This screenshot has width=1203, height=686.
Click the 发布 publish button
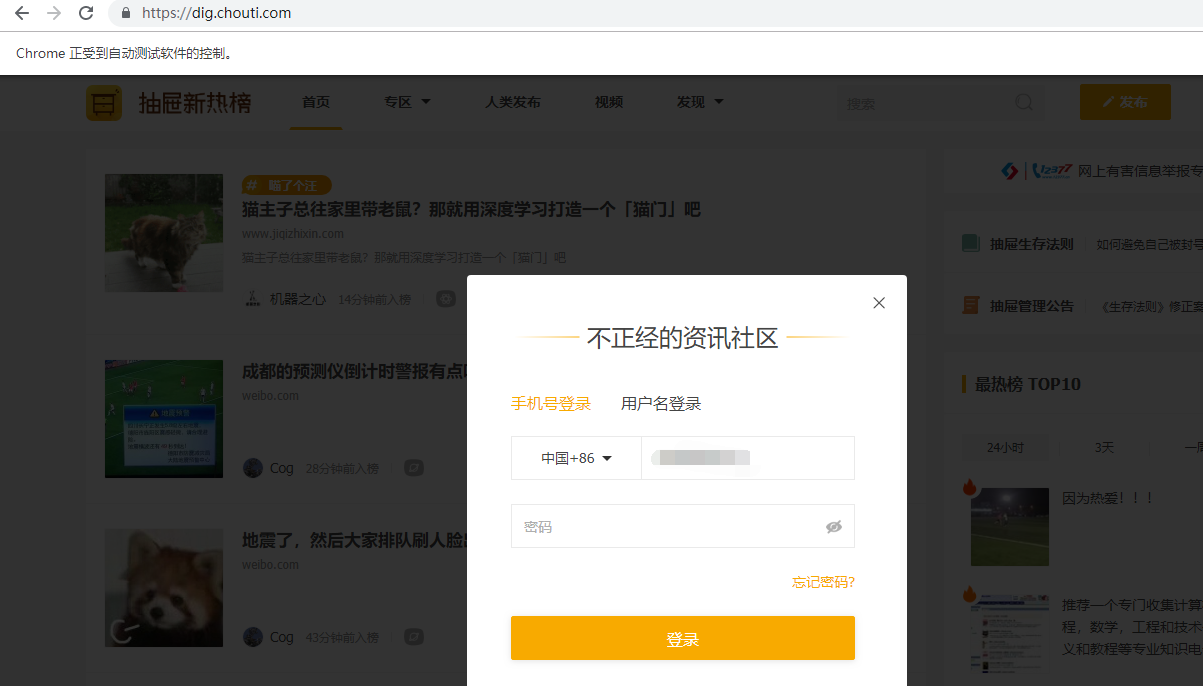pos(1125,102)
